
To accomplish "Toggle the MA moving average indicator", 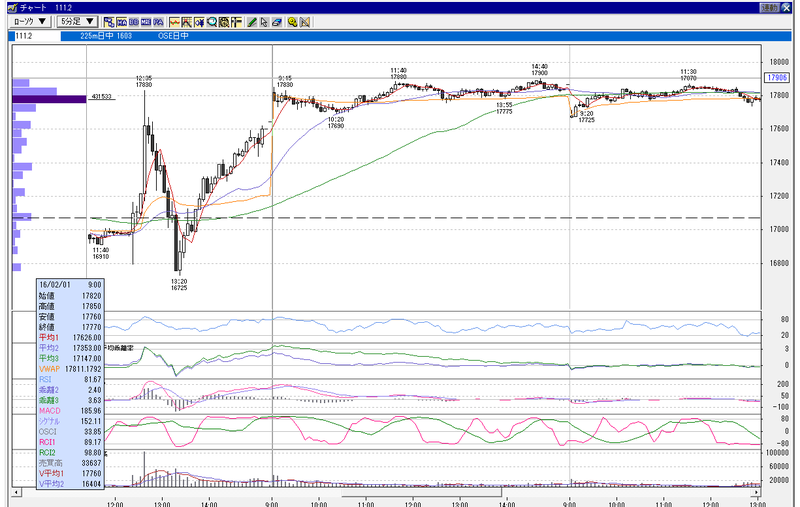I will pos(121,22).
